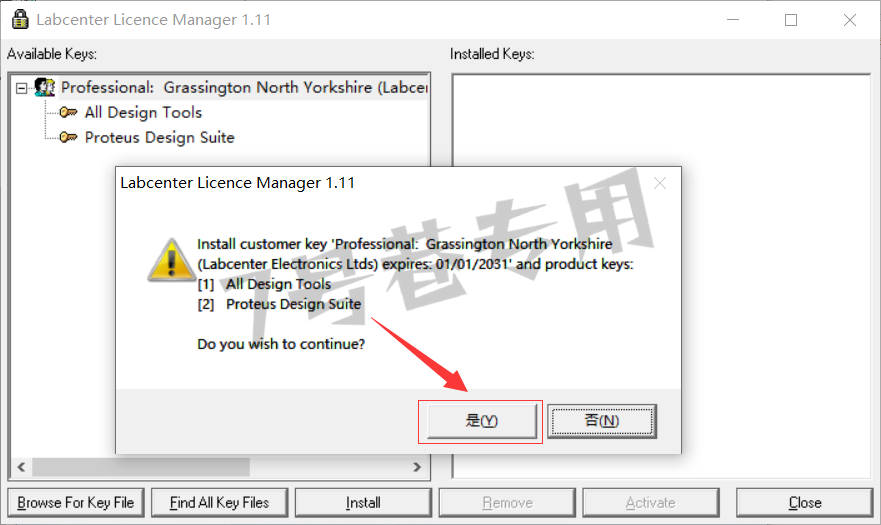This screenshot has height=525, width=881.
Task: Decline installation with the 否(N) button
Action: pos(602,421)
